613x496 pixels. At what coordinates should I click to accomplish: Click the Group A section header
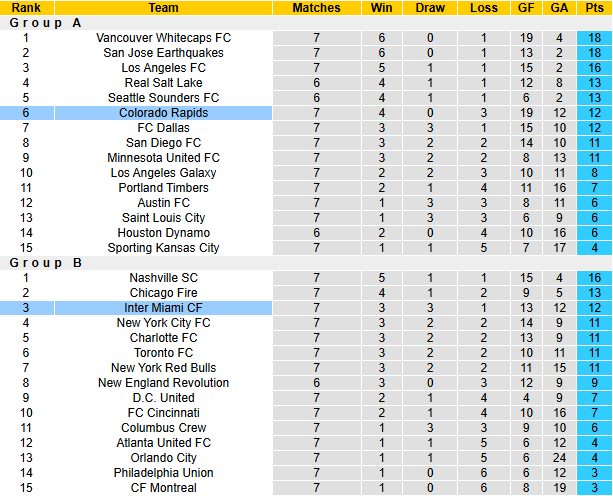tap(45, 23)
